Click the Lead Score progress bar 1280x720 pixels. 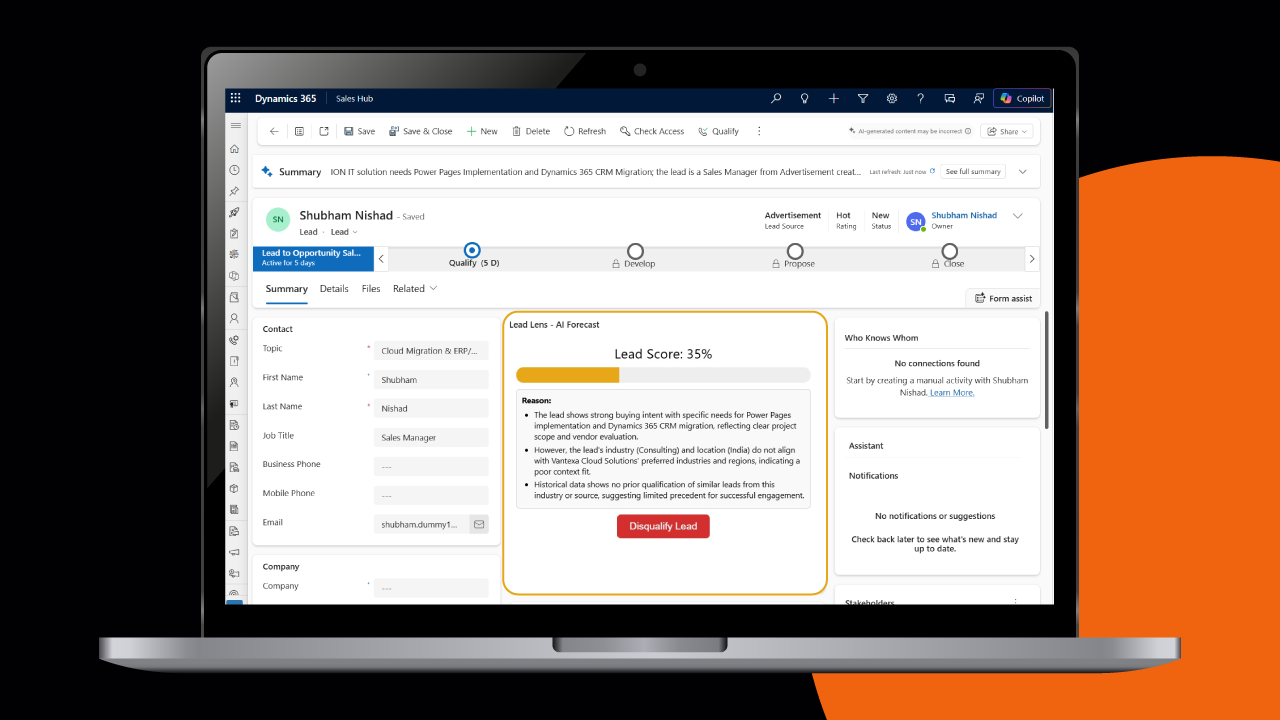point(663,375)
